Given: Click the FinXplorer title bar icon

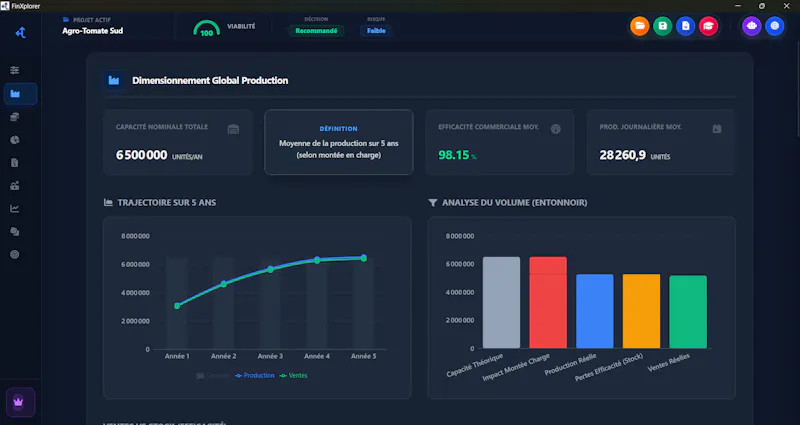Looking at the screenshot, I should click(x=5, y=6).
